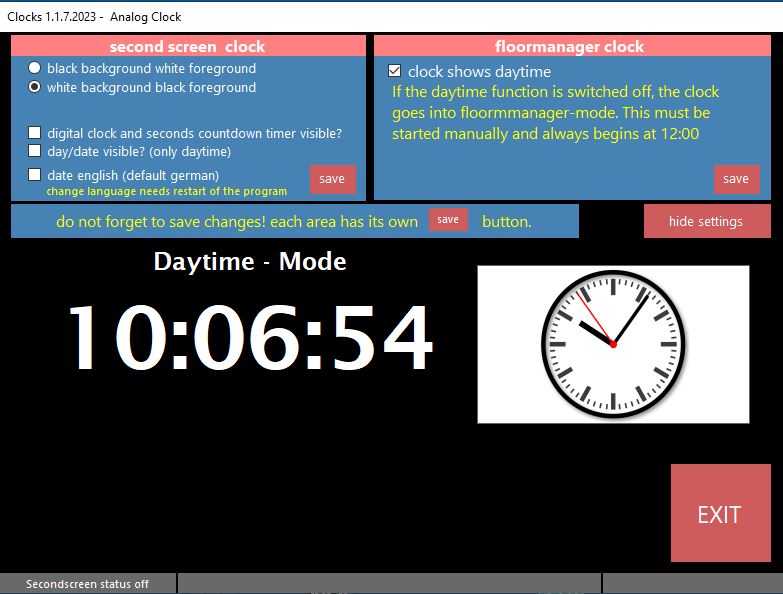Click small save button in reminder bar
783x594 pixels.
coord(448,220)
